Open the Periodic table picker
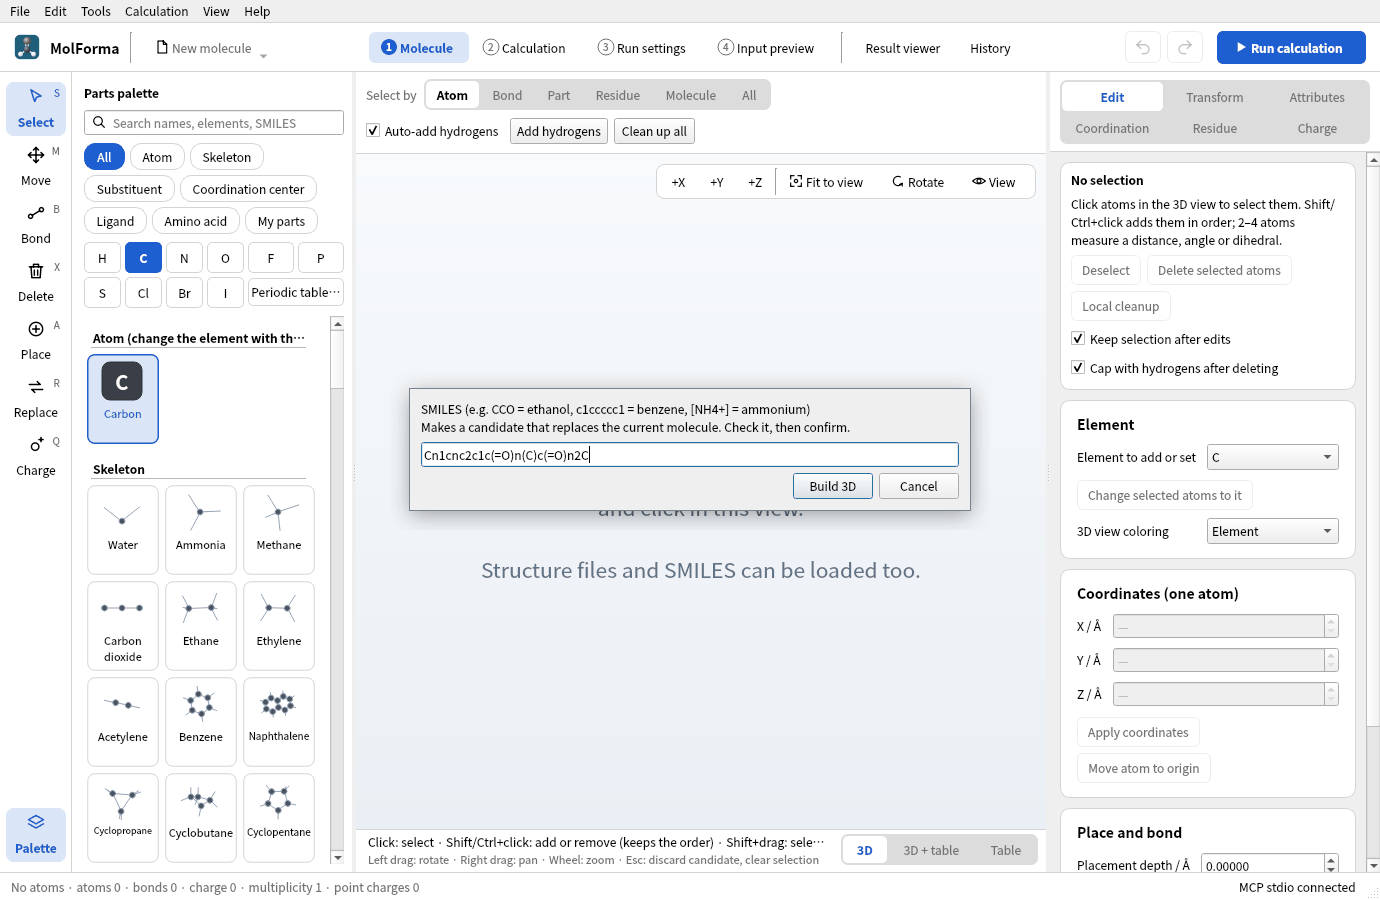The width and height of the screenshot is (1380, 900). (295, 292)
